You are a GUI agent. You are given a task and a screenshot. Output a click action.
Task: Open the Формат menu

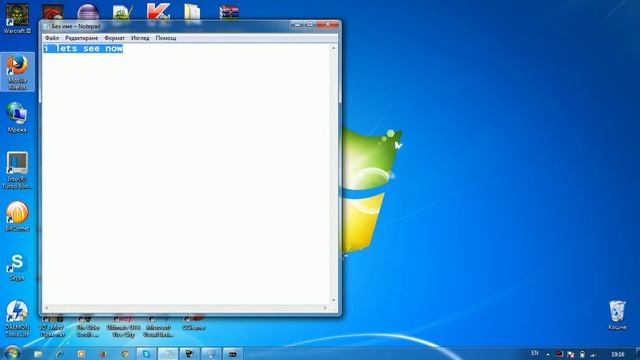(x=114, y=38)
